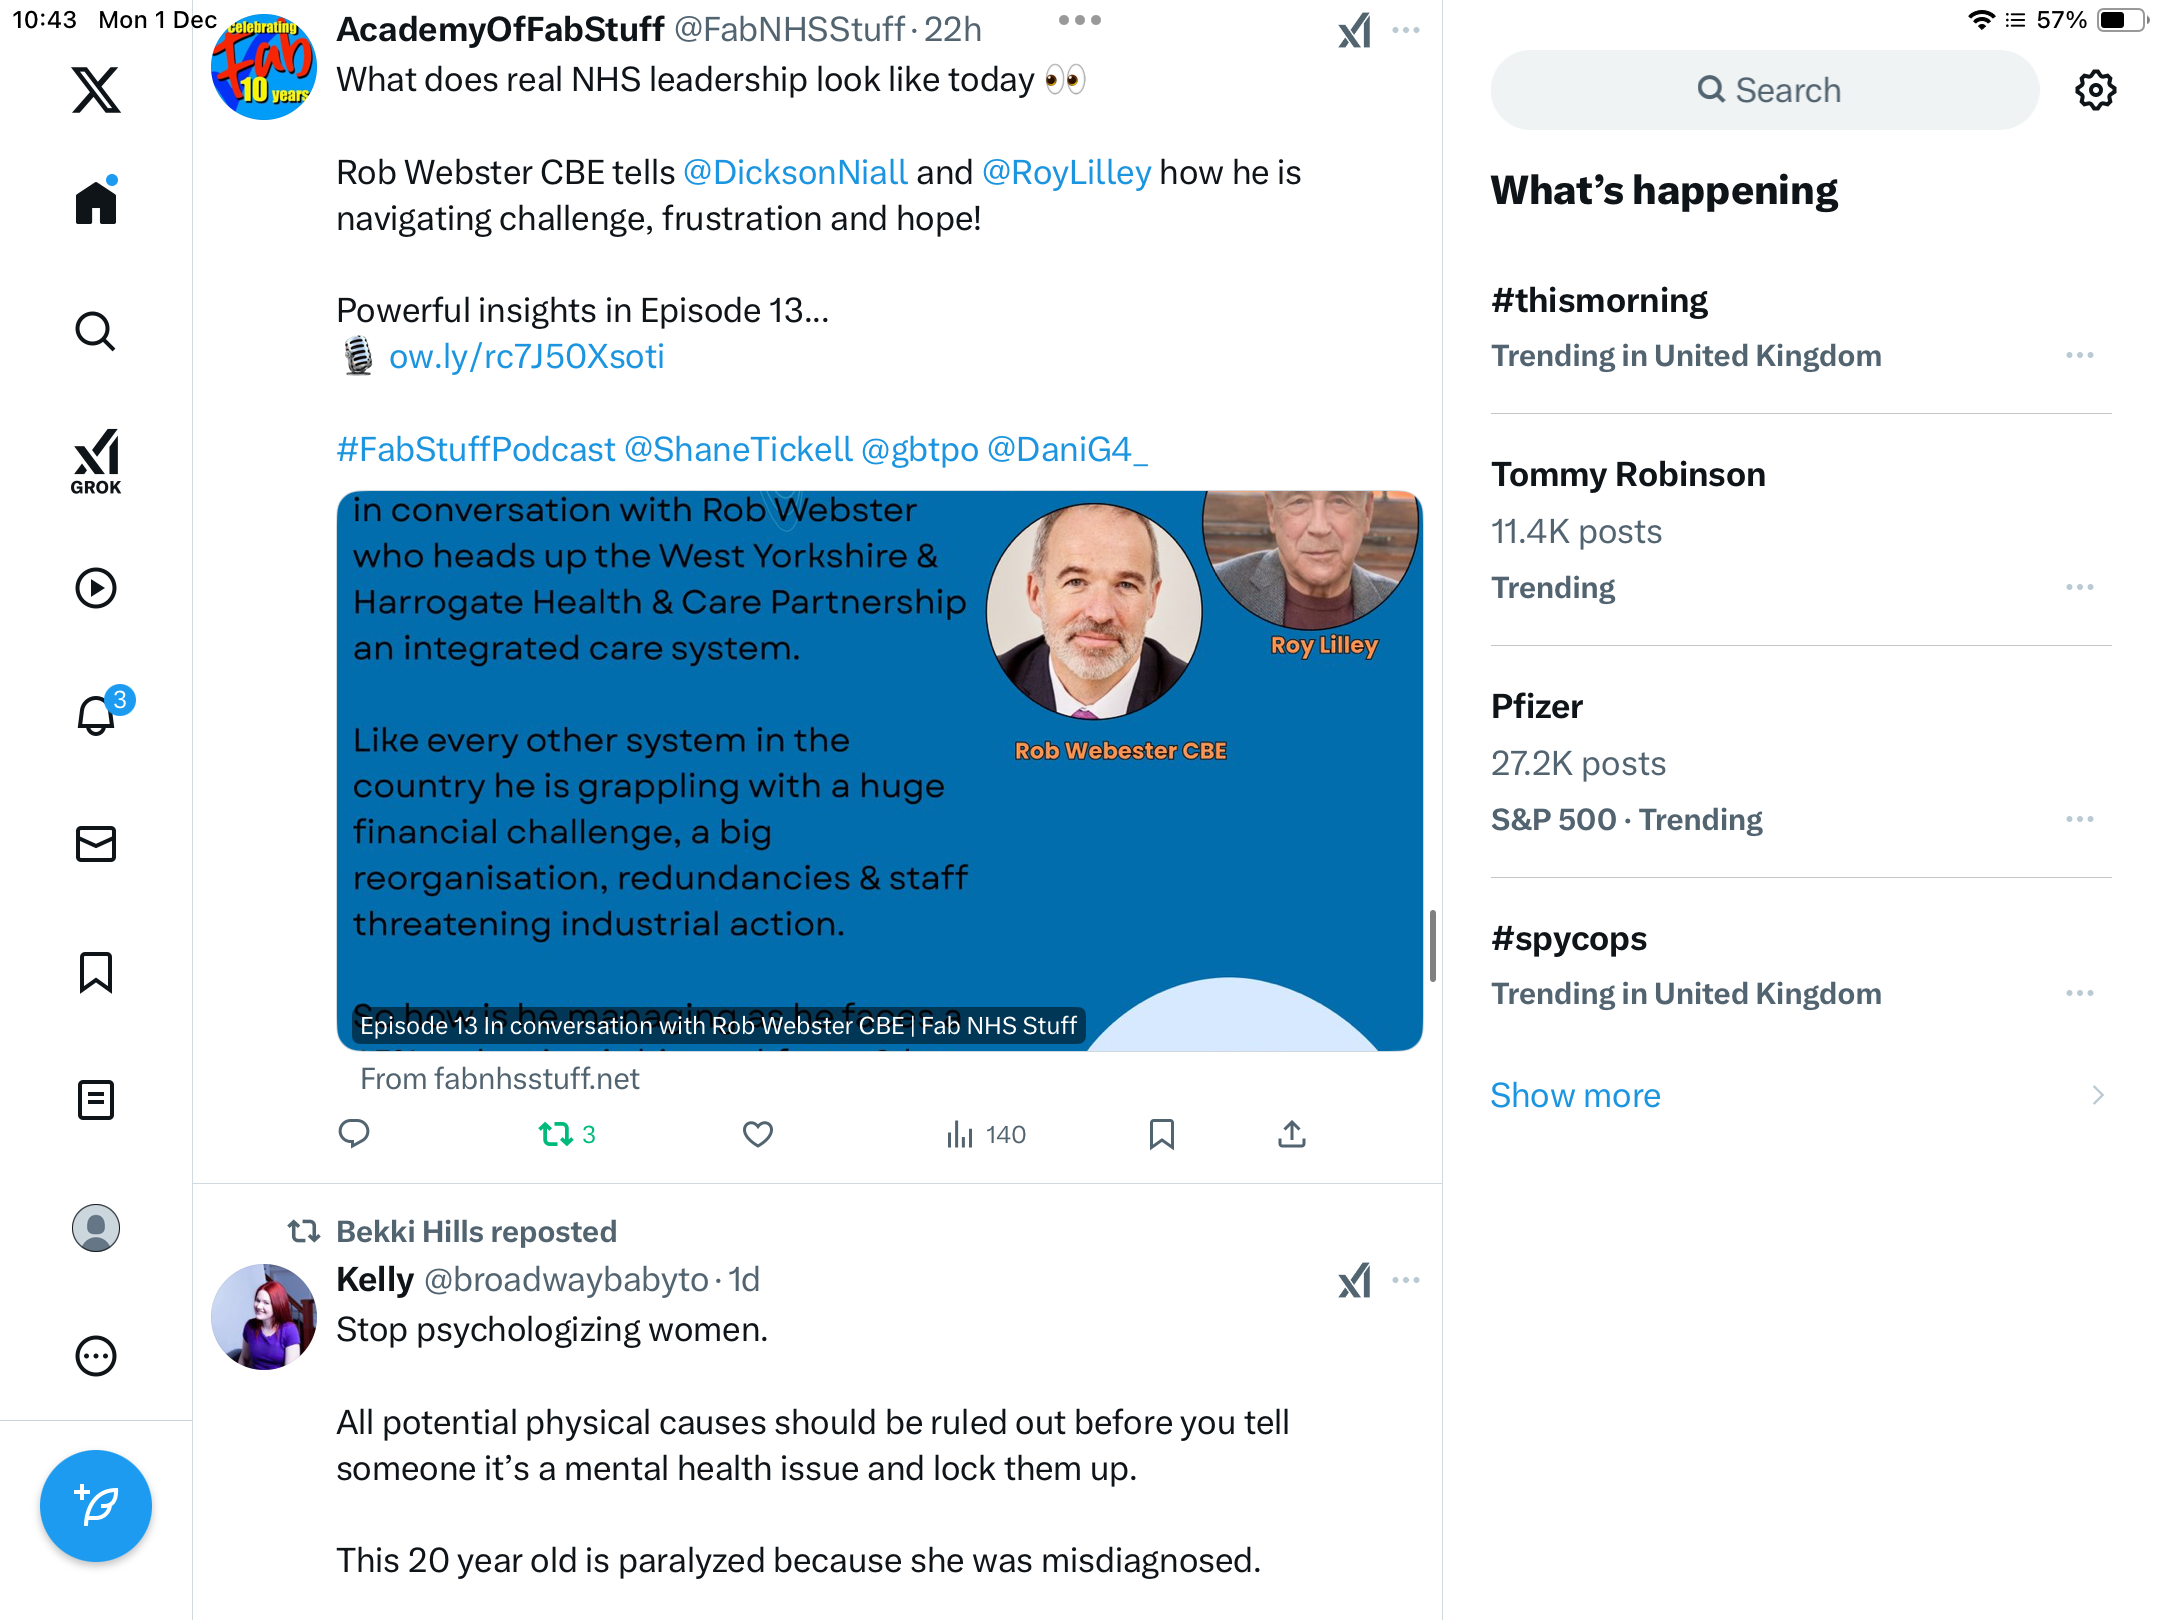Open the #FabStuffPodcast hashtag
Screen dimensions: 2160x1620
coord(476,449)
